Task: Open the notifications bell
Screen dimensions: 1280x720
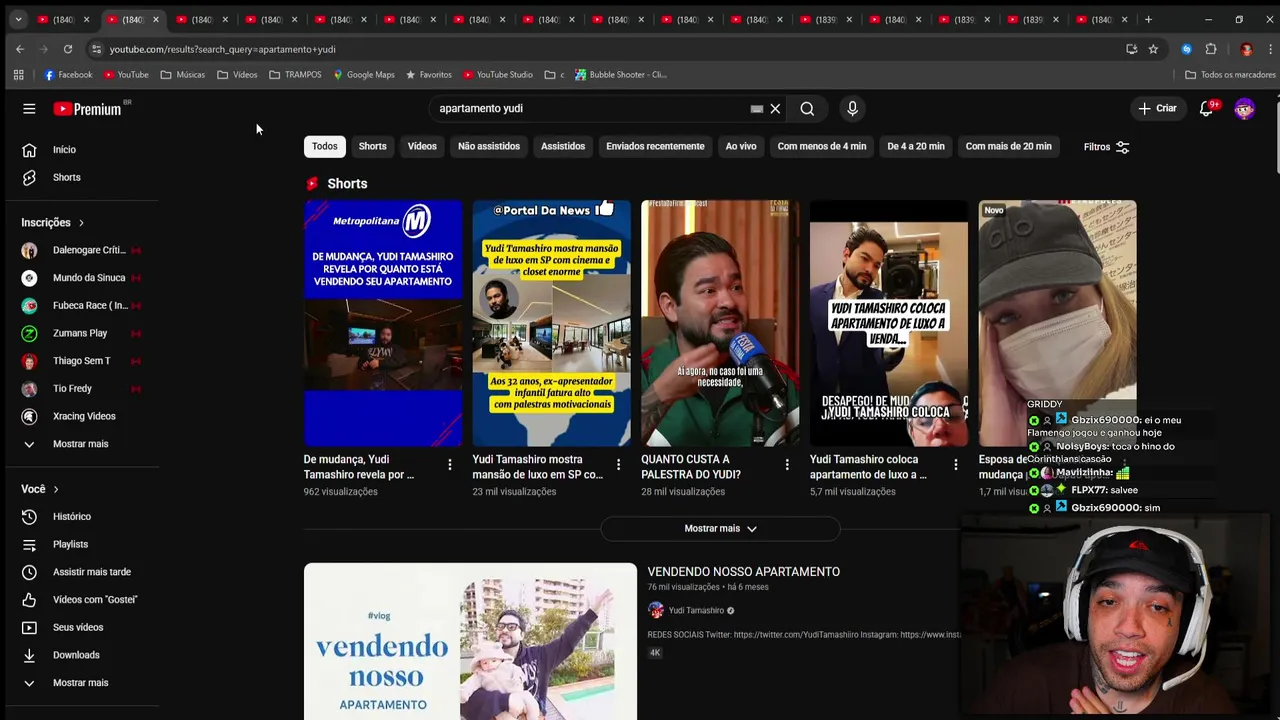Action: 1206,108
